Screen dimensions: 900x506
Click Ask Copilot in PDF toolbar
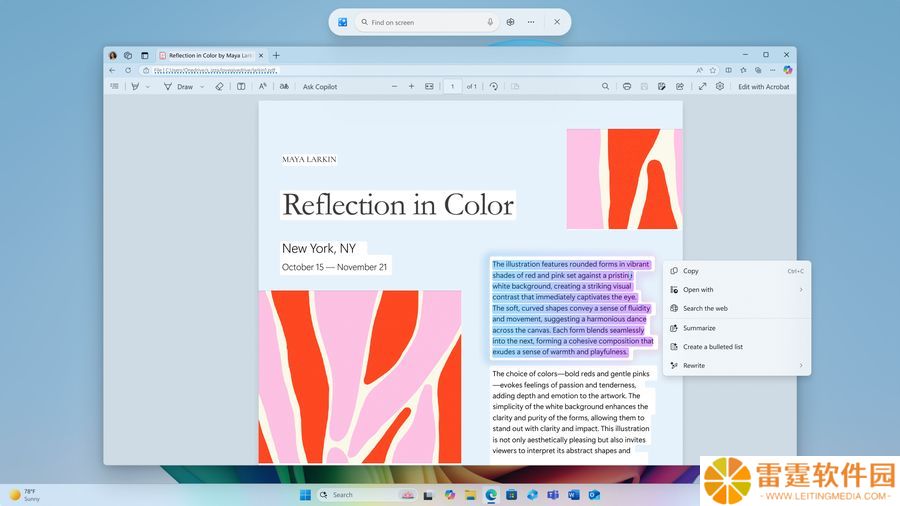[320, 87]
